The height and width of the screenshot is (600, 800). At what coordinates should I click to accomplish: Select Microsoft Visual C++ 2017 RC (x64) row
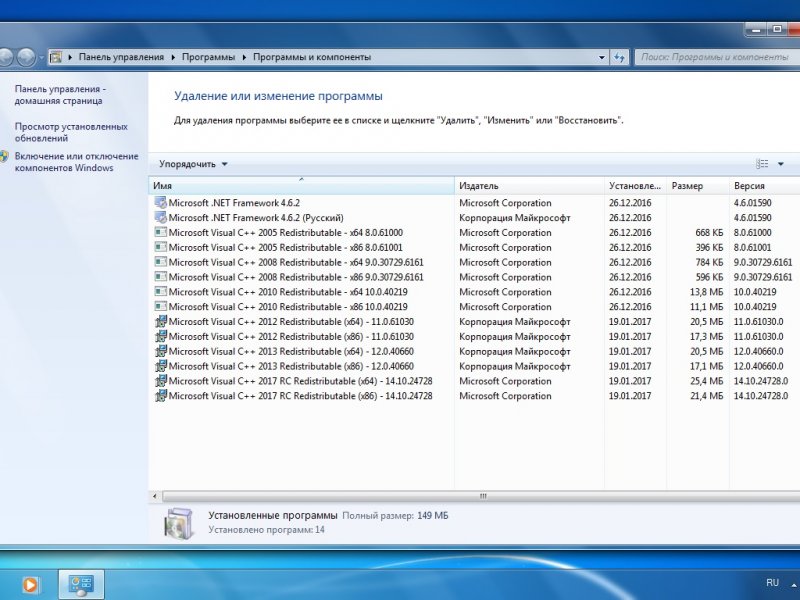(x=474, y=381)
